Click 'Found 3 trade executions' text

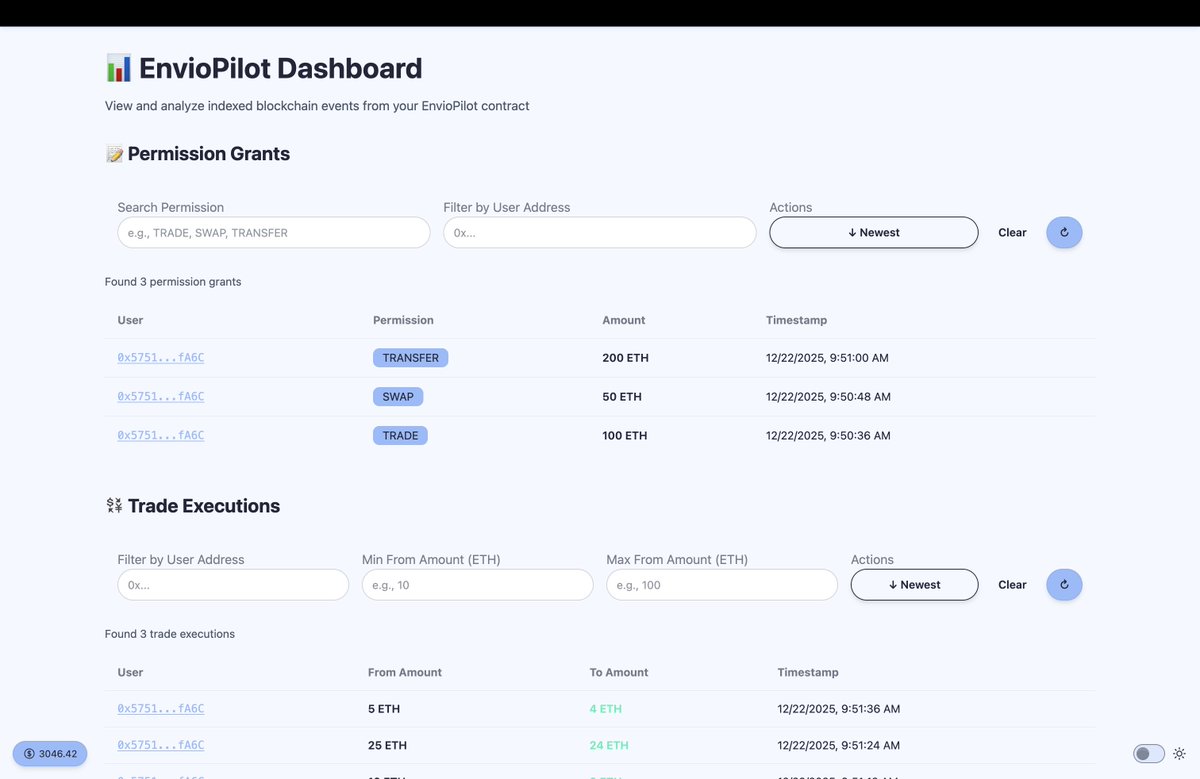click(x=170, y=634)
